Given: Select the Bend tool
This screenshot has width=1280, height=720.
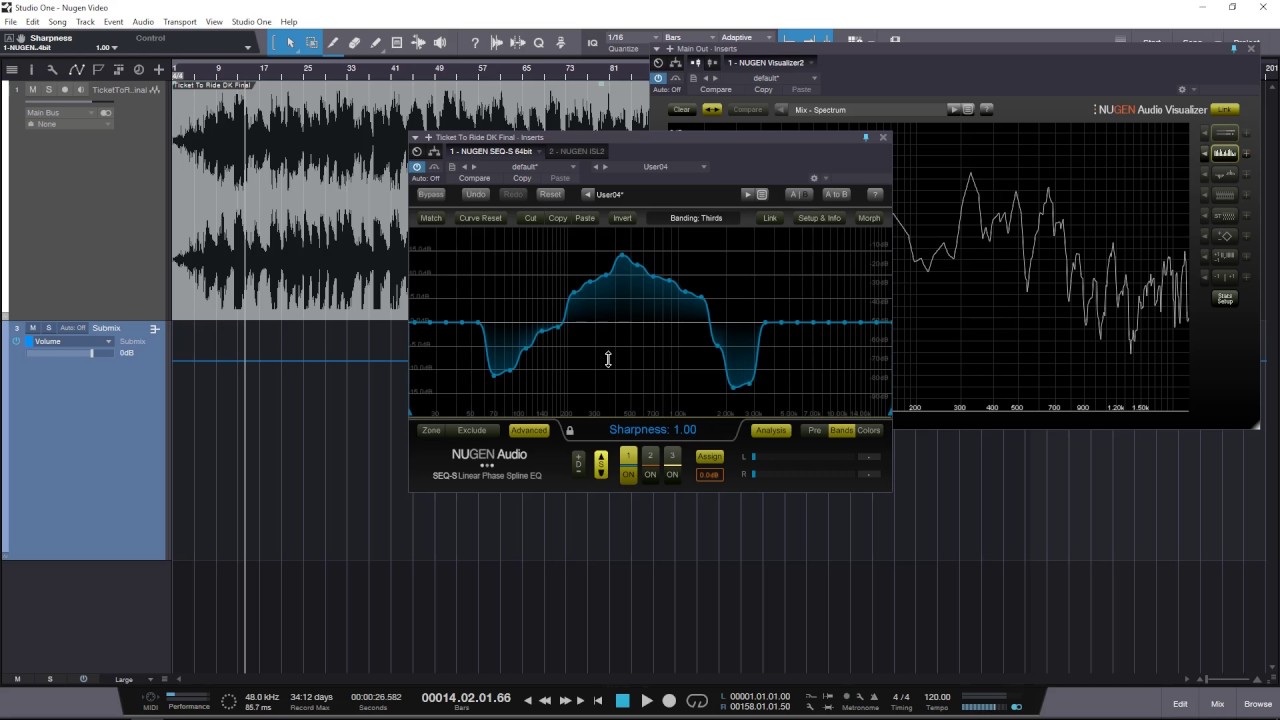Looking at the screenshot, I should point(418,43).
